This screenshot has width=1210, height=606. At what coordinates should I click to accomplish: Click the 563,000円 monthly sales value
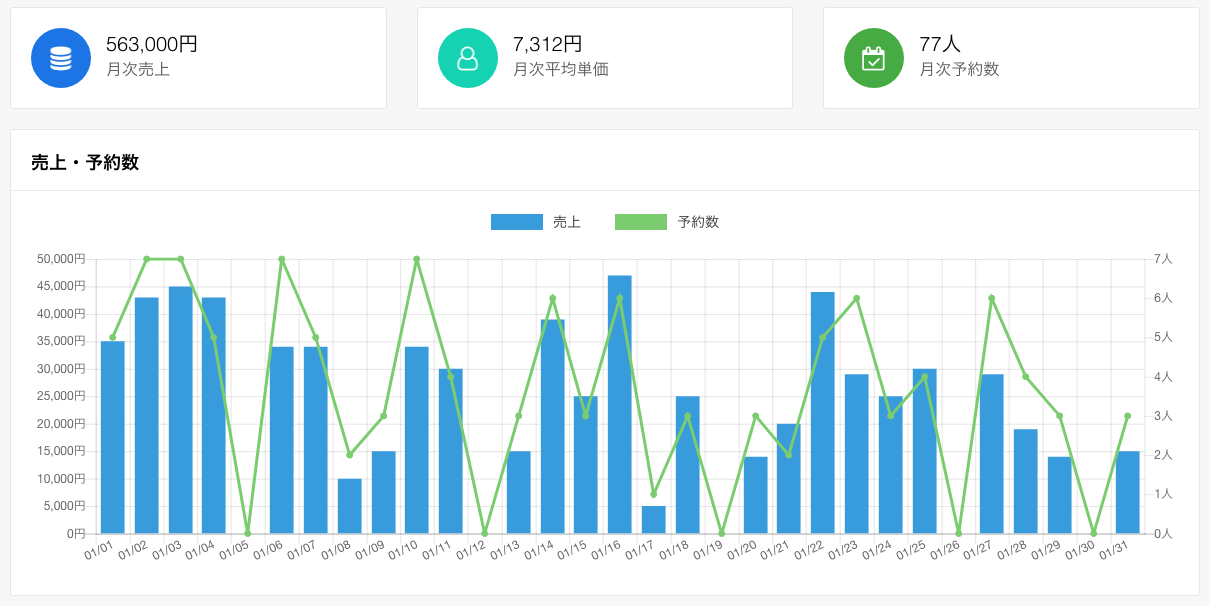152,44
